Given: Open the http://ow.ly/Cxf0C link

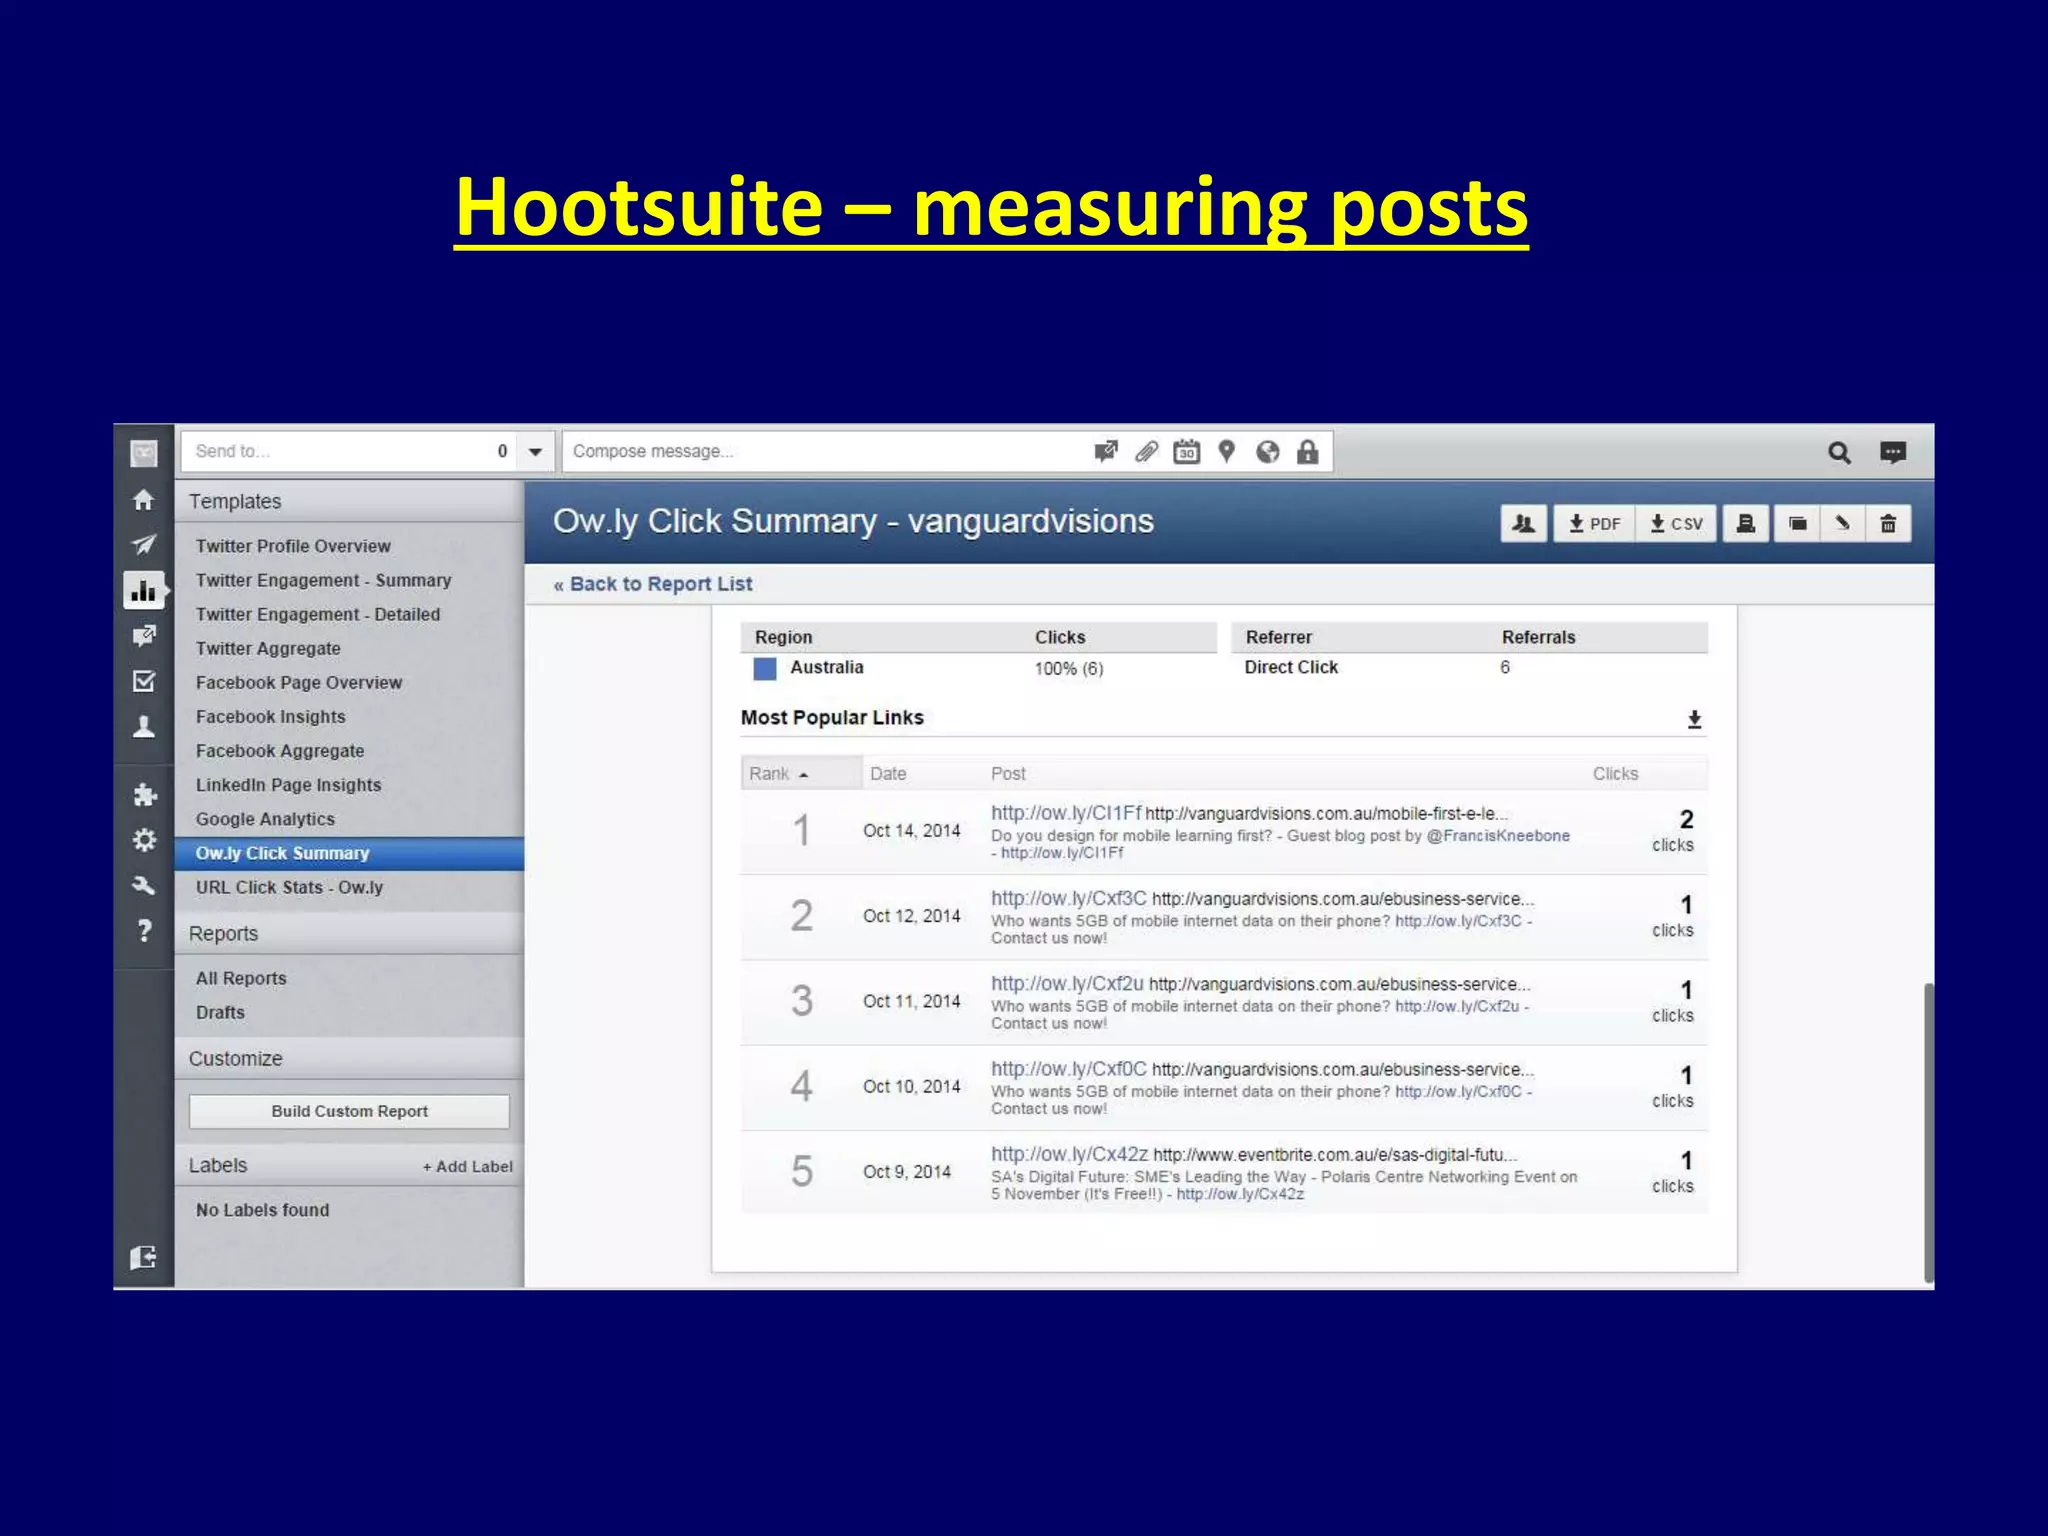Looking at the screenshot, I should (1069, 1068).
